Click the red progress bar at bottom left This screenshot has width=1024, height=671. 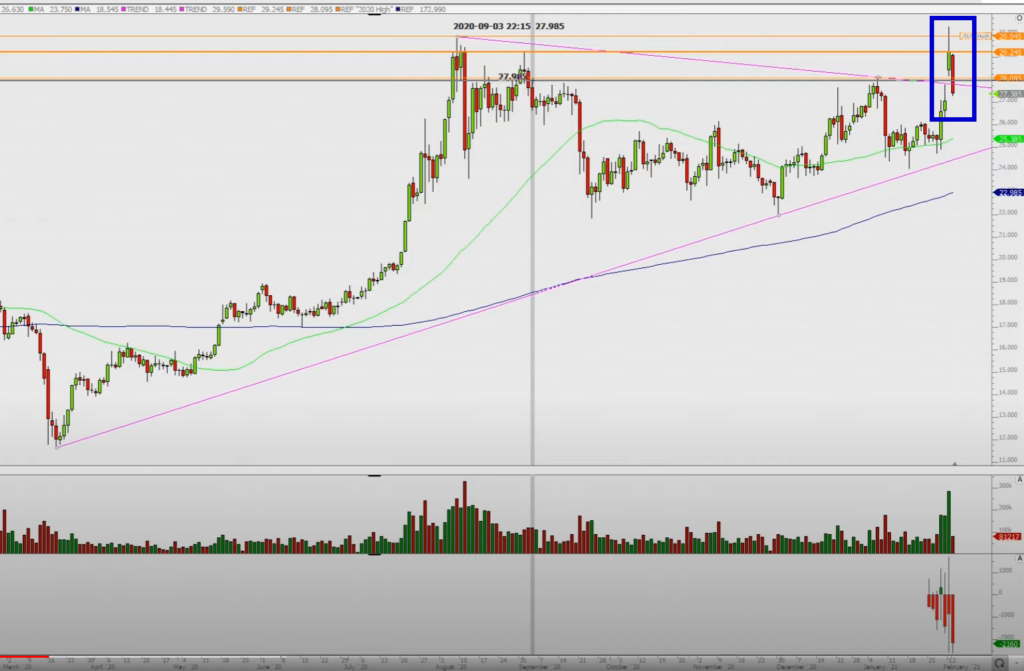pyautogui.click(x=24, y=658)
